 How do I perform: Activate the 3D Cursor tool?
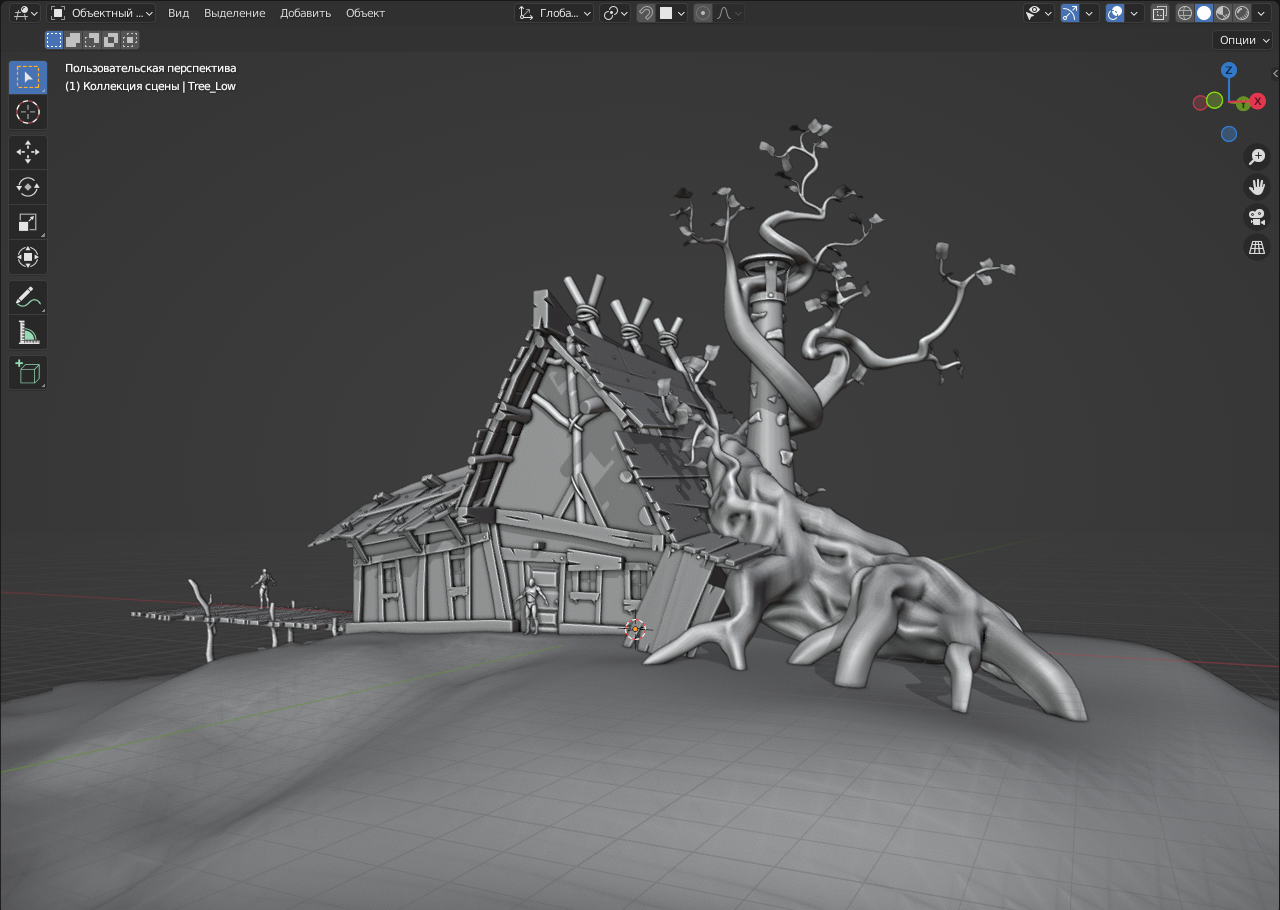(x=28, y=111)
